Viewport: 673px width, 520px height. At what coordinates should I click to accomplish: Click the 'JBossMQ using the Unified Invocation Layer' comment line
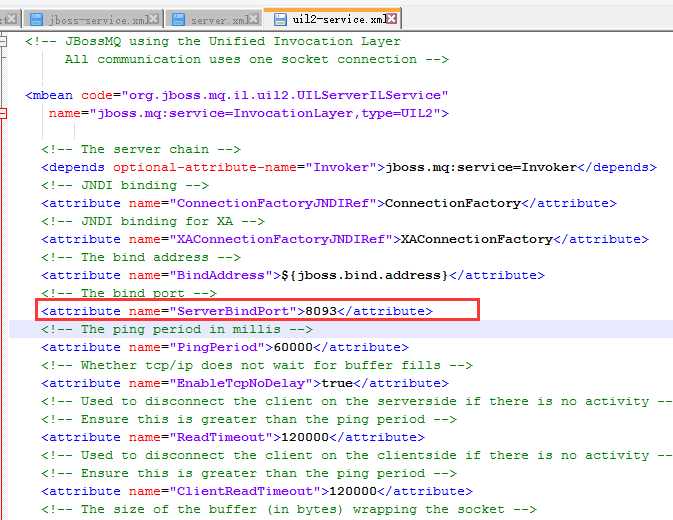213,42
